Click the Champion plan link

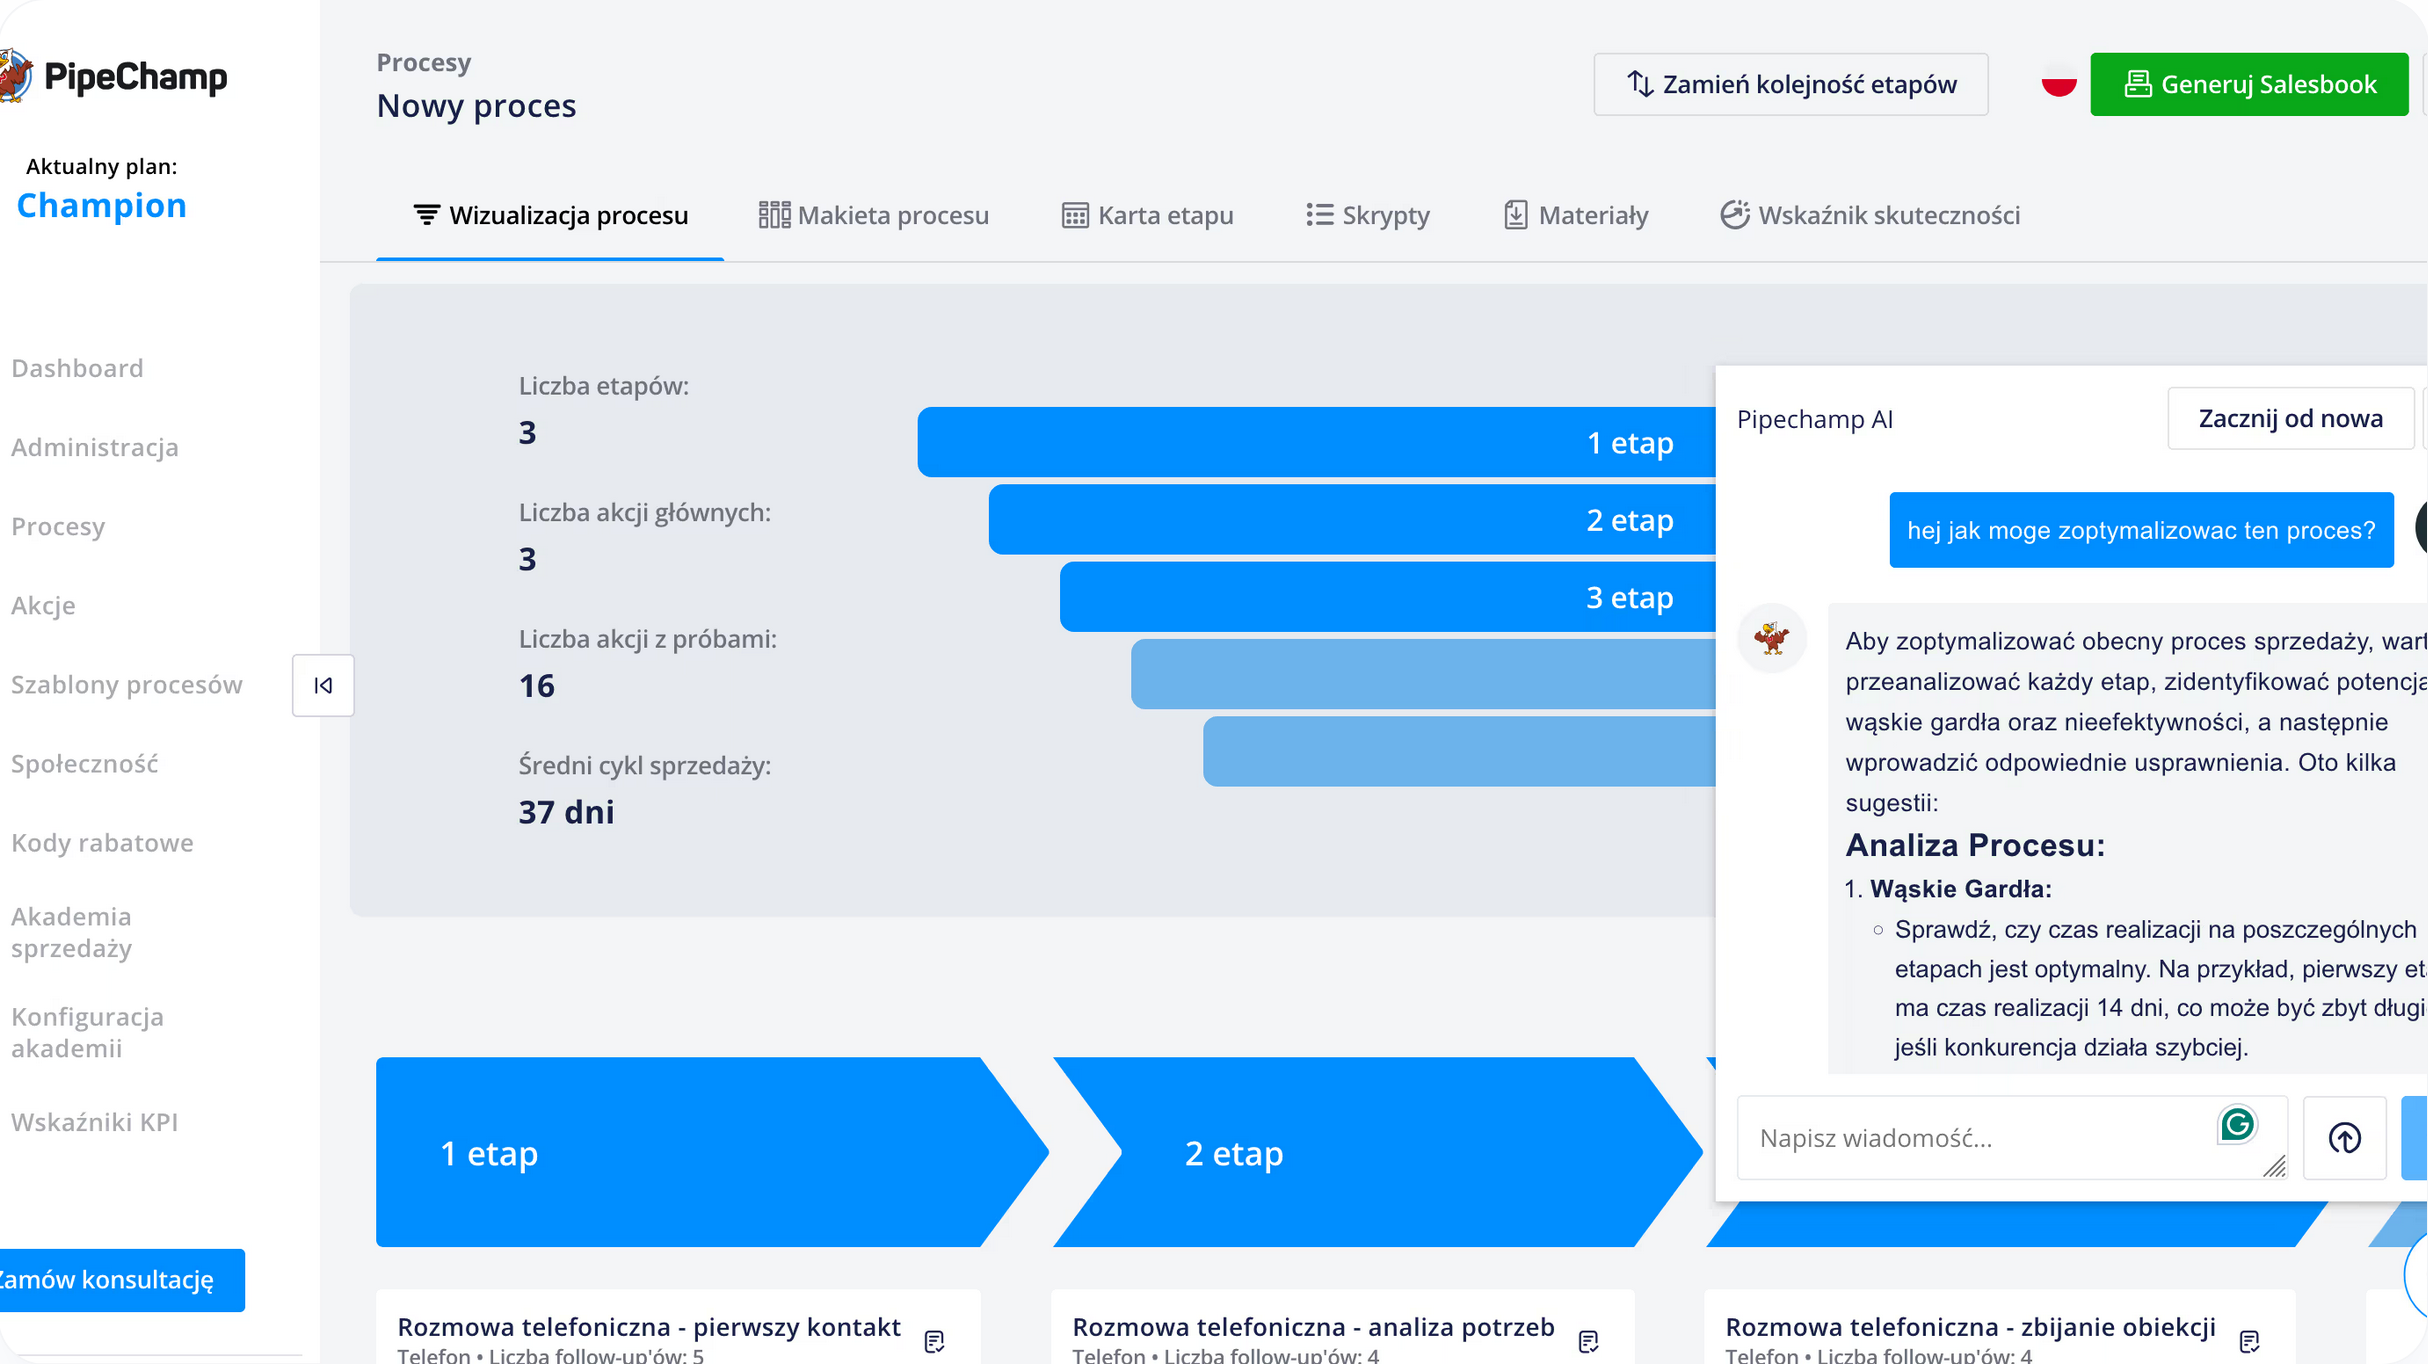click(101, 205)
